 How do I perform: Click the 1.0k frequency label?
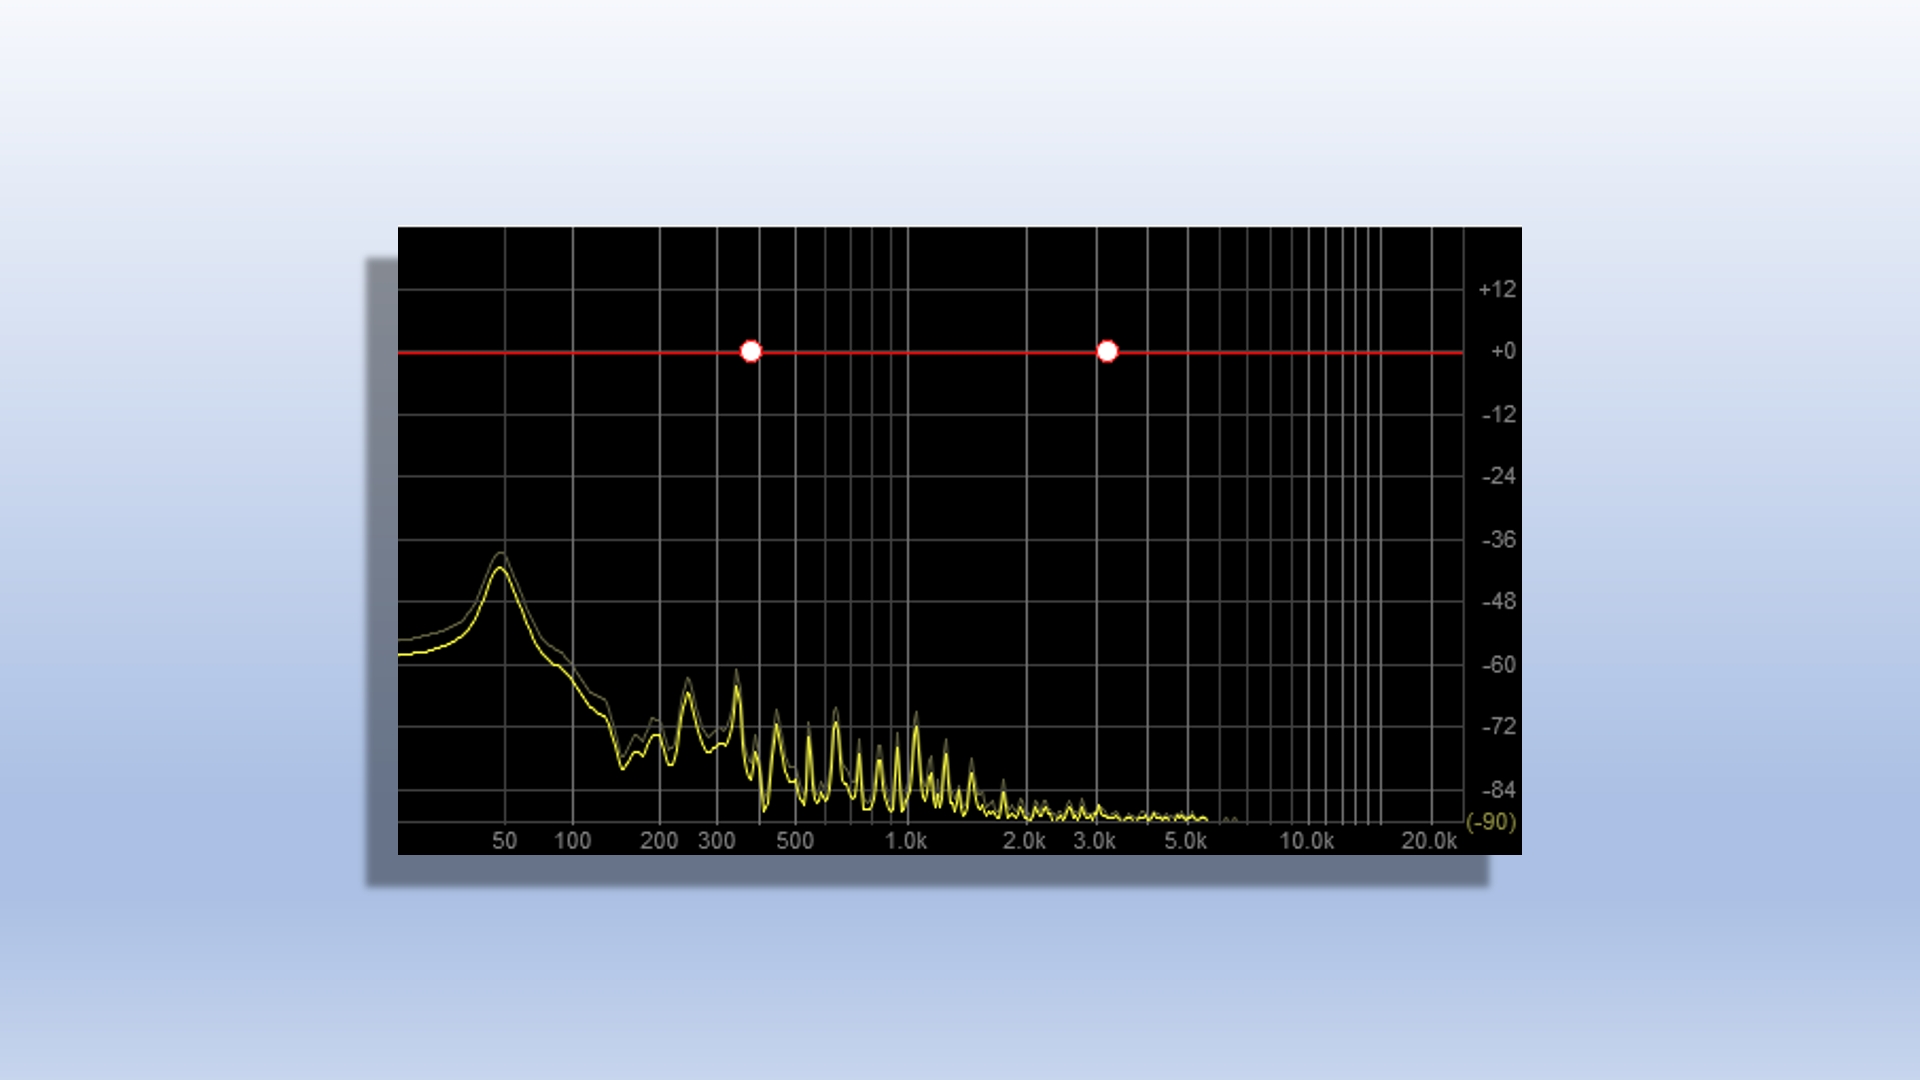coord(906,841)
